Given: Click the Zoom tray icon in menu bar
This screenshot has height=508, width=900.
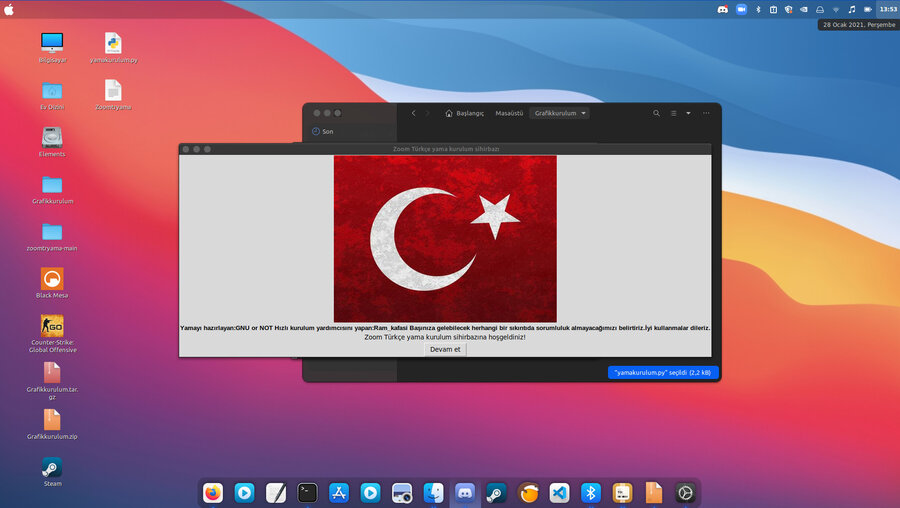Looking at the screenshot, I should 742,9.
